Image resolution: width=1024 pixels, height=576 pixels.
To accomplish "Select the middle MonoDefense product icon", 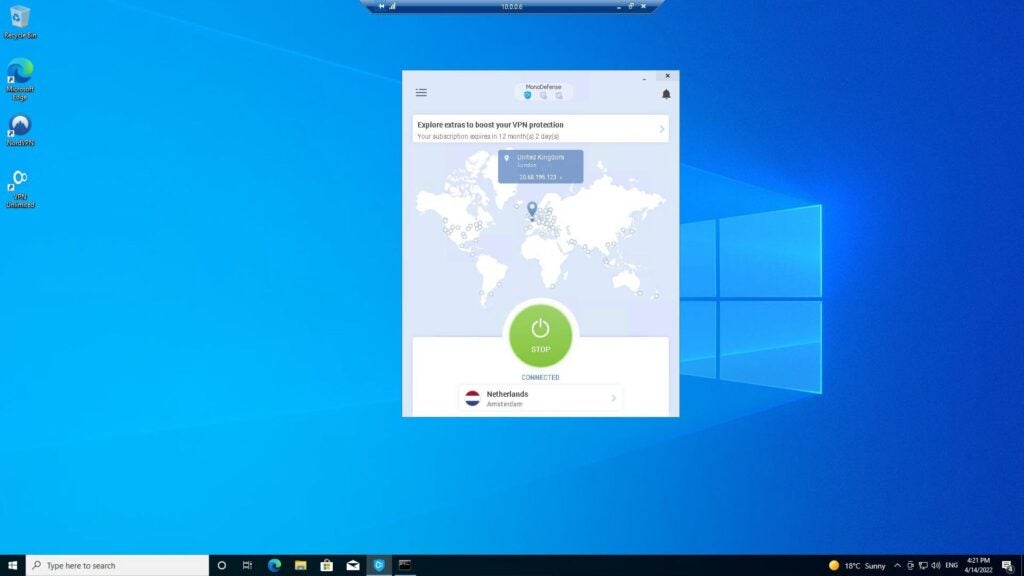I will [543, 95].
